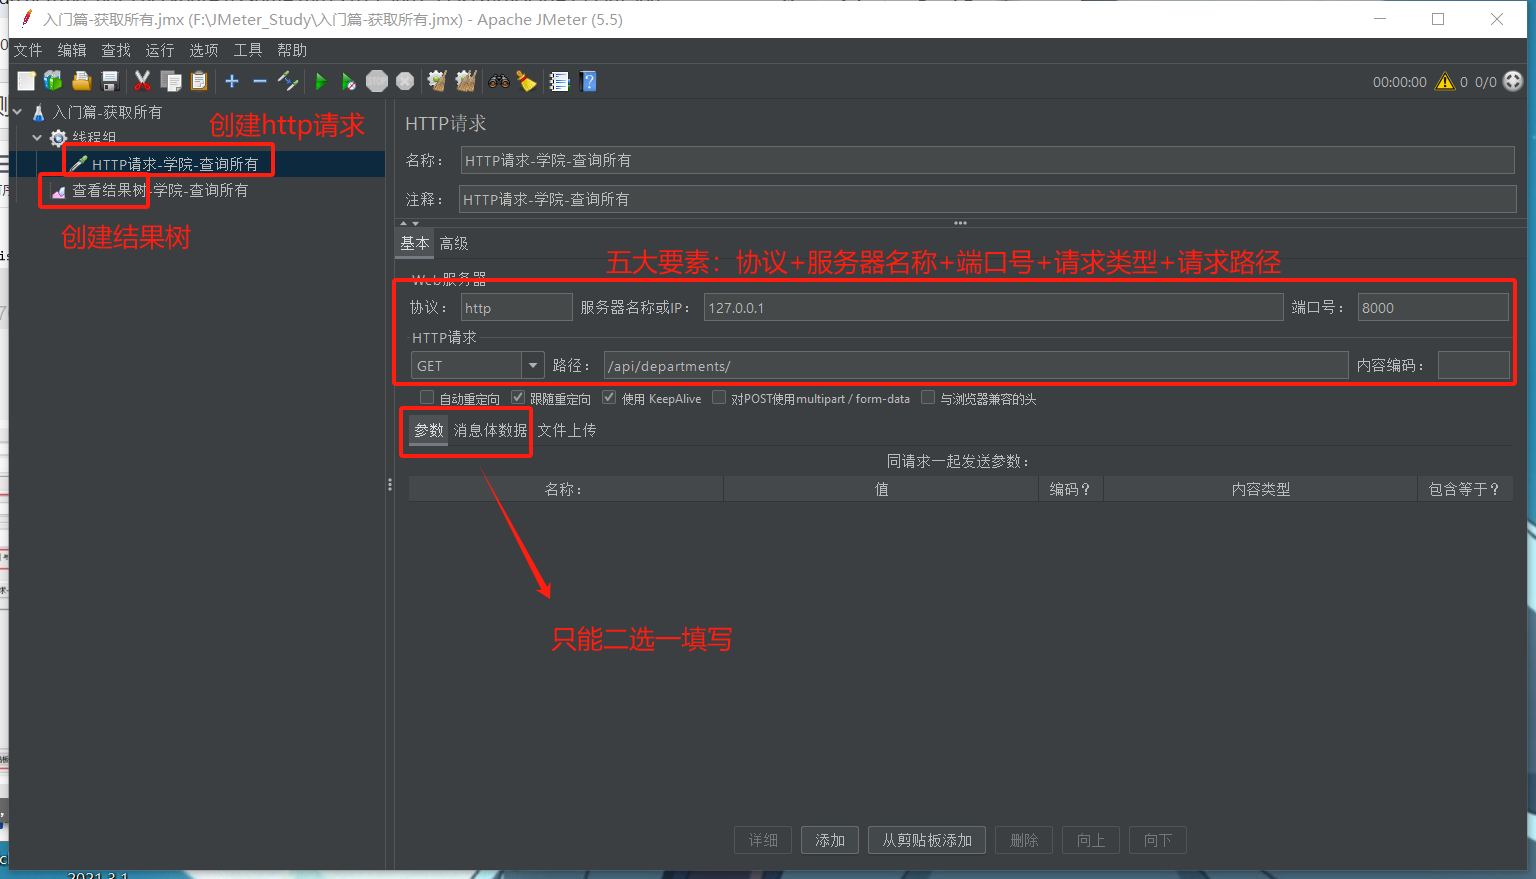Clear results with single broom icon
1536x879 pixels.
point(437,81)
